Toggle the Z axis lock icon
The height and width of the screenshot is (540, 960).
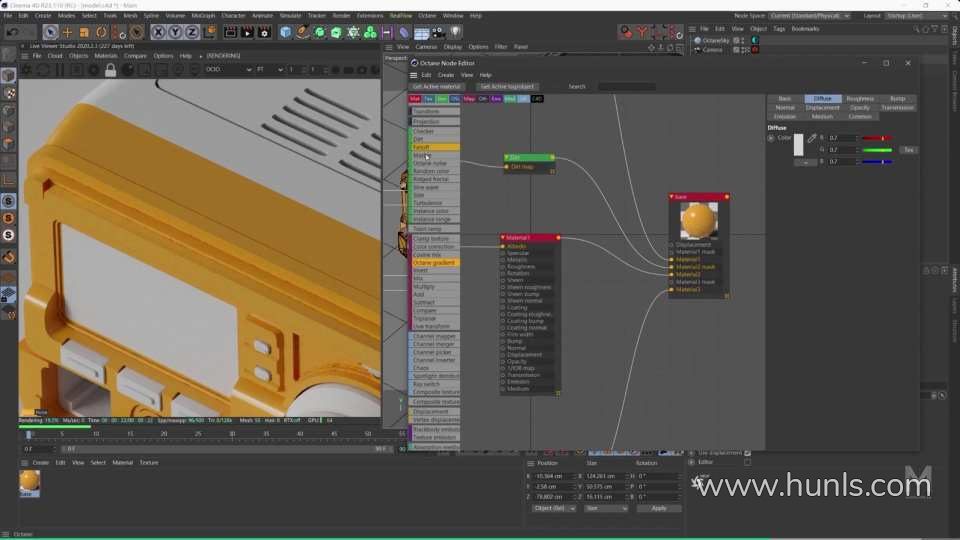point(192,32)
